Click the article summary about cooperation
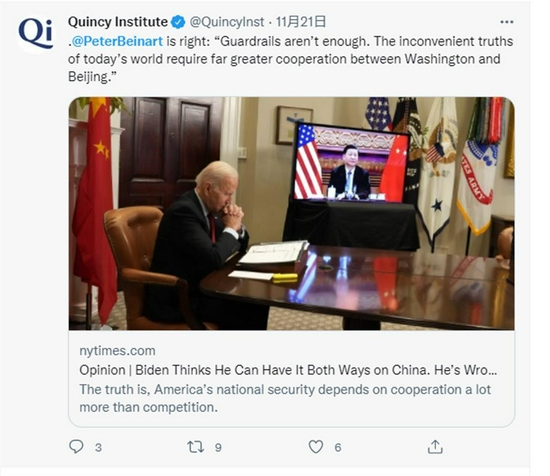Viewport: 550px width, 476px height. [285, 398]
